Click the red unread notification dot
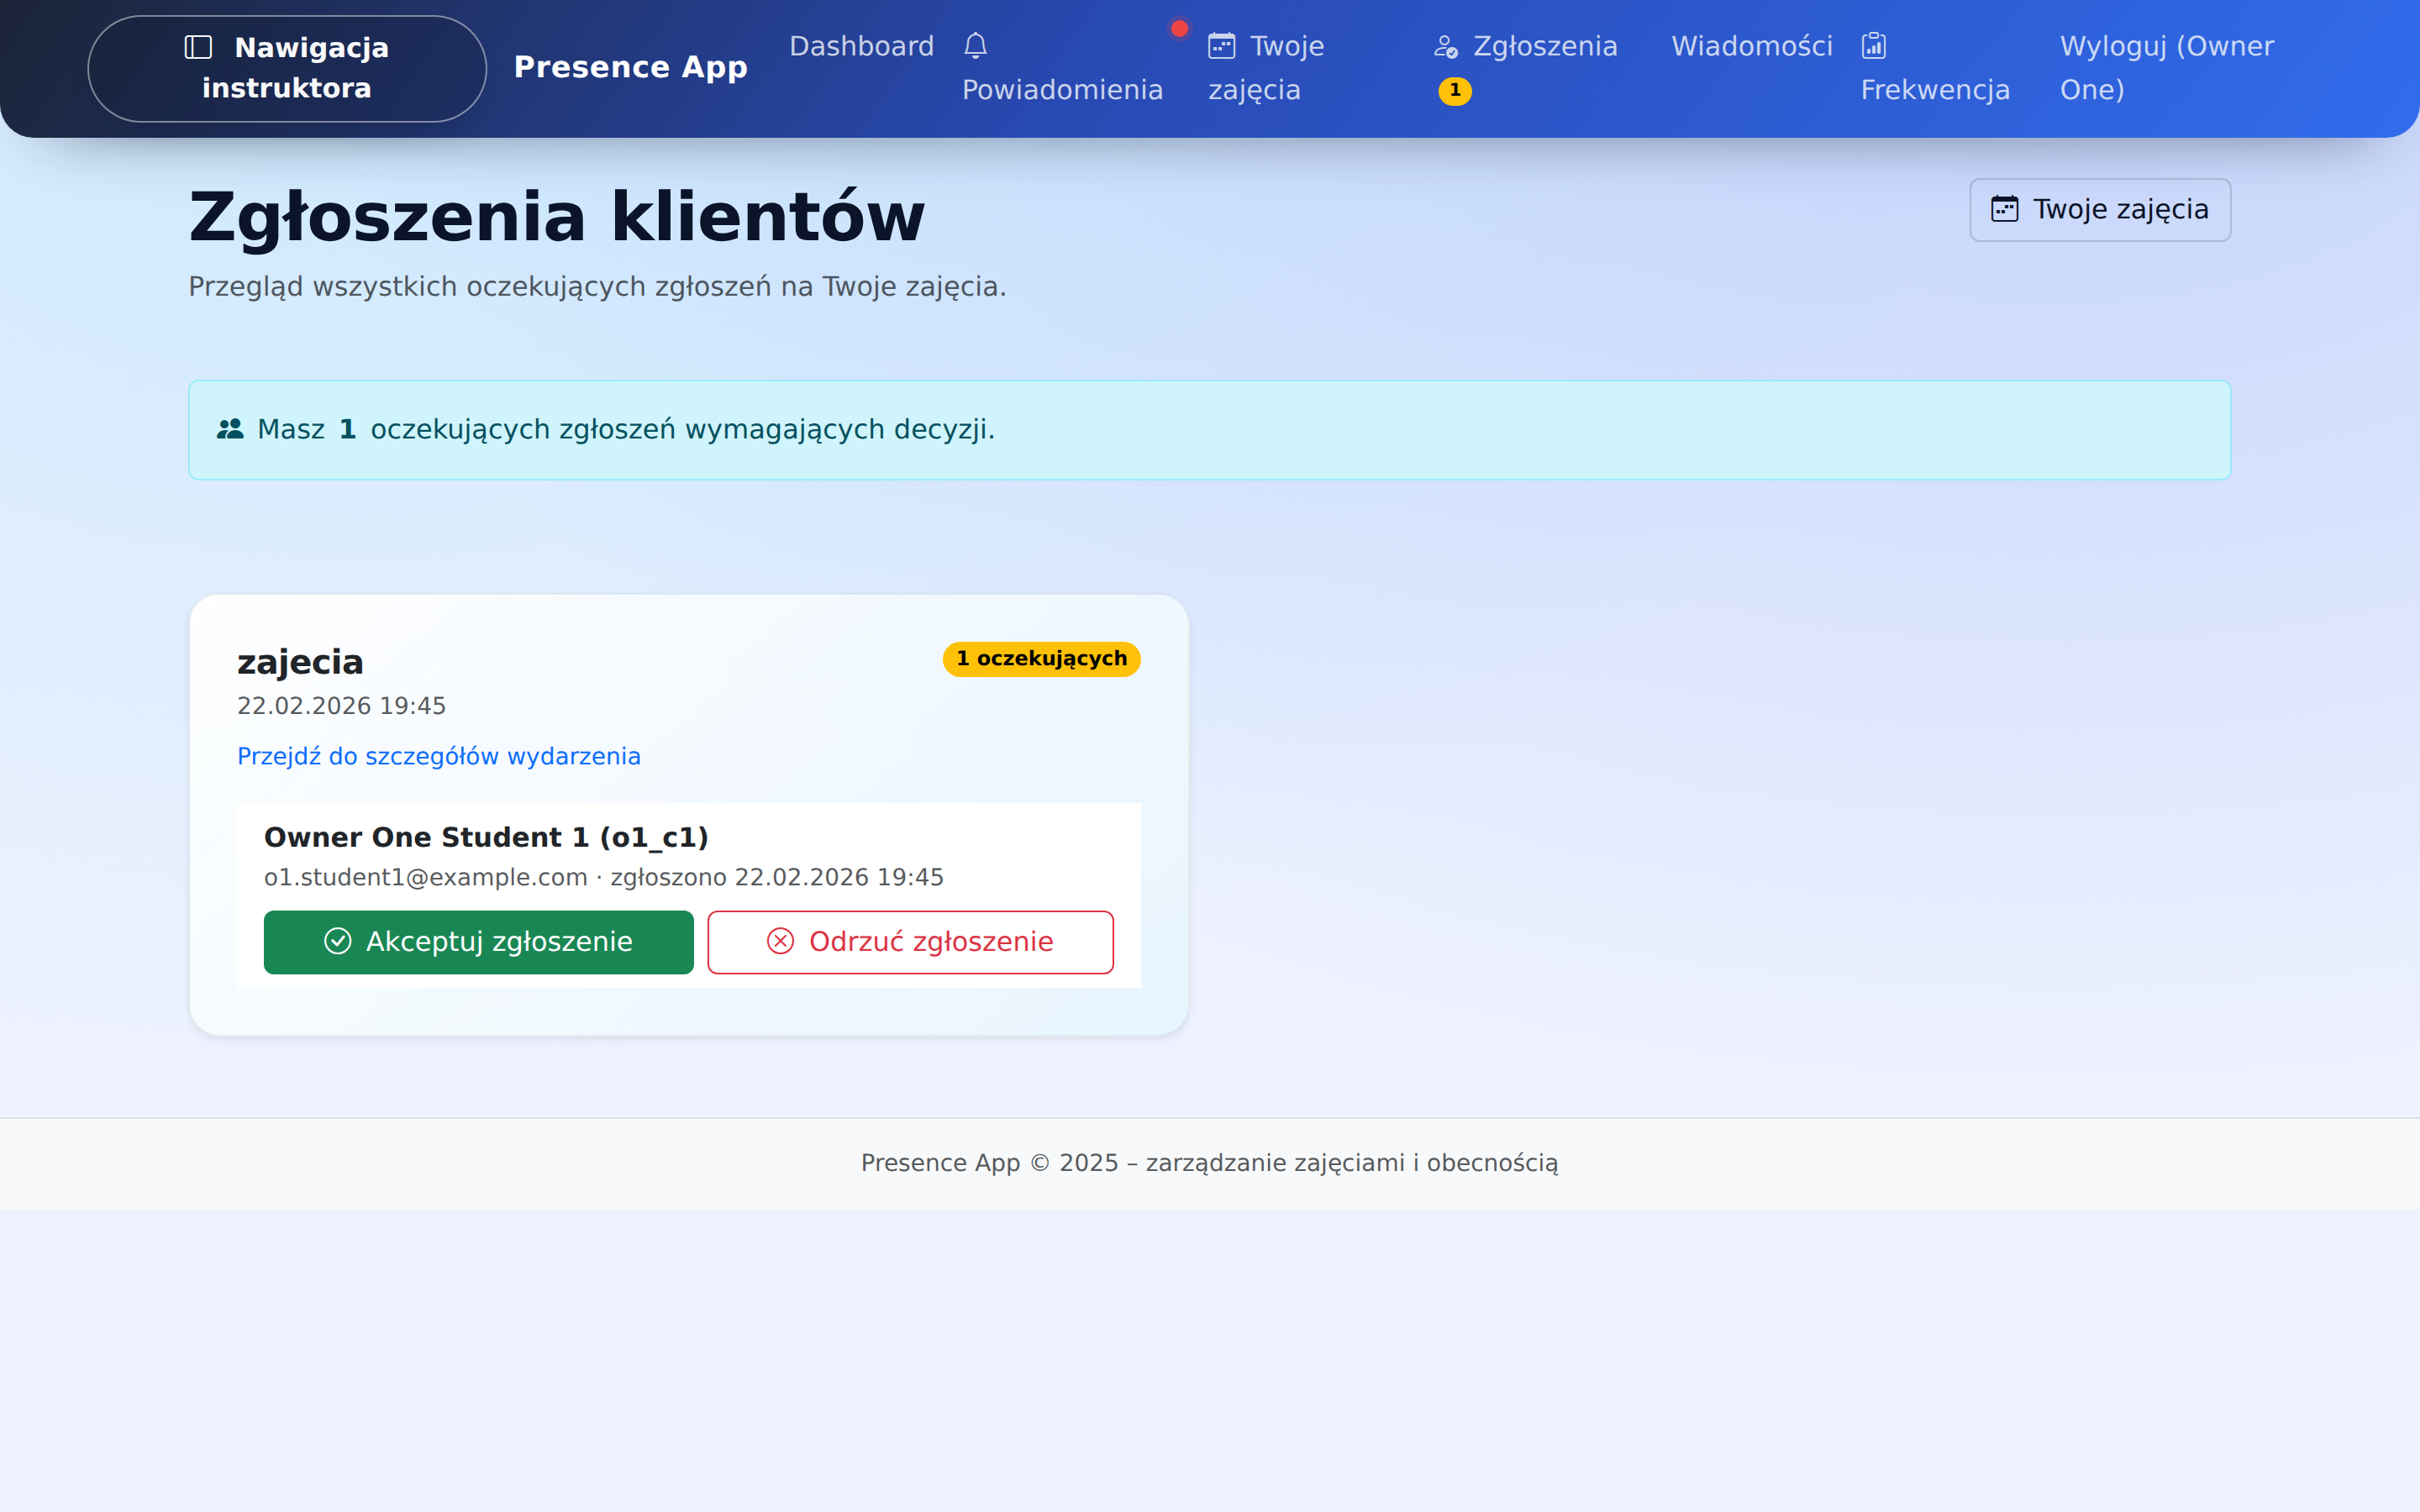 [1180, 29]
